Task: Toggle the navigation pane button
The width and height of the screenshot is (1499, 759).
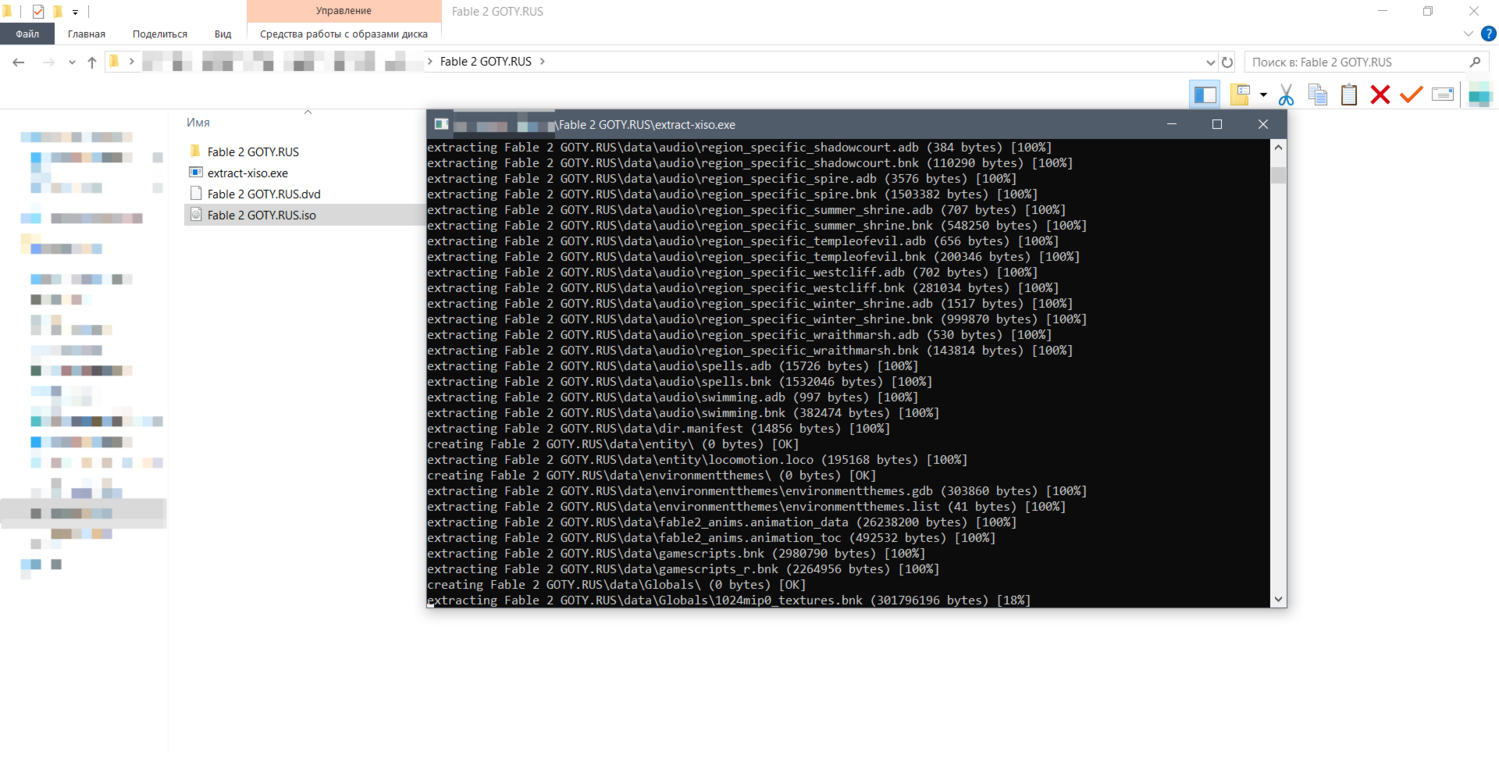Action: [x=1205, y=95]
